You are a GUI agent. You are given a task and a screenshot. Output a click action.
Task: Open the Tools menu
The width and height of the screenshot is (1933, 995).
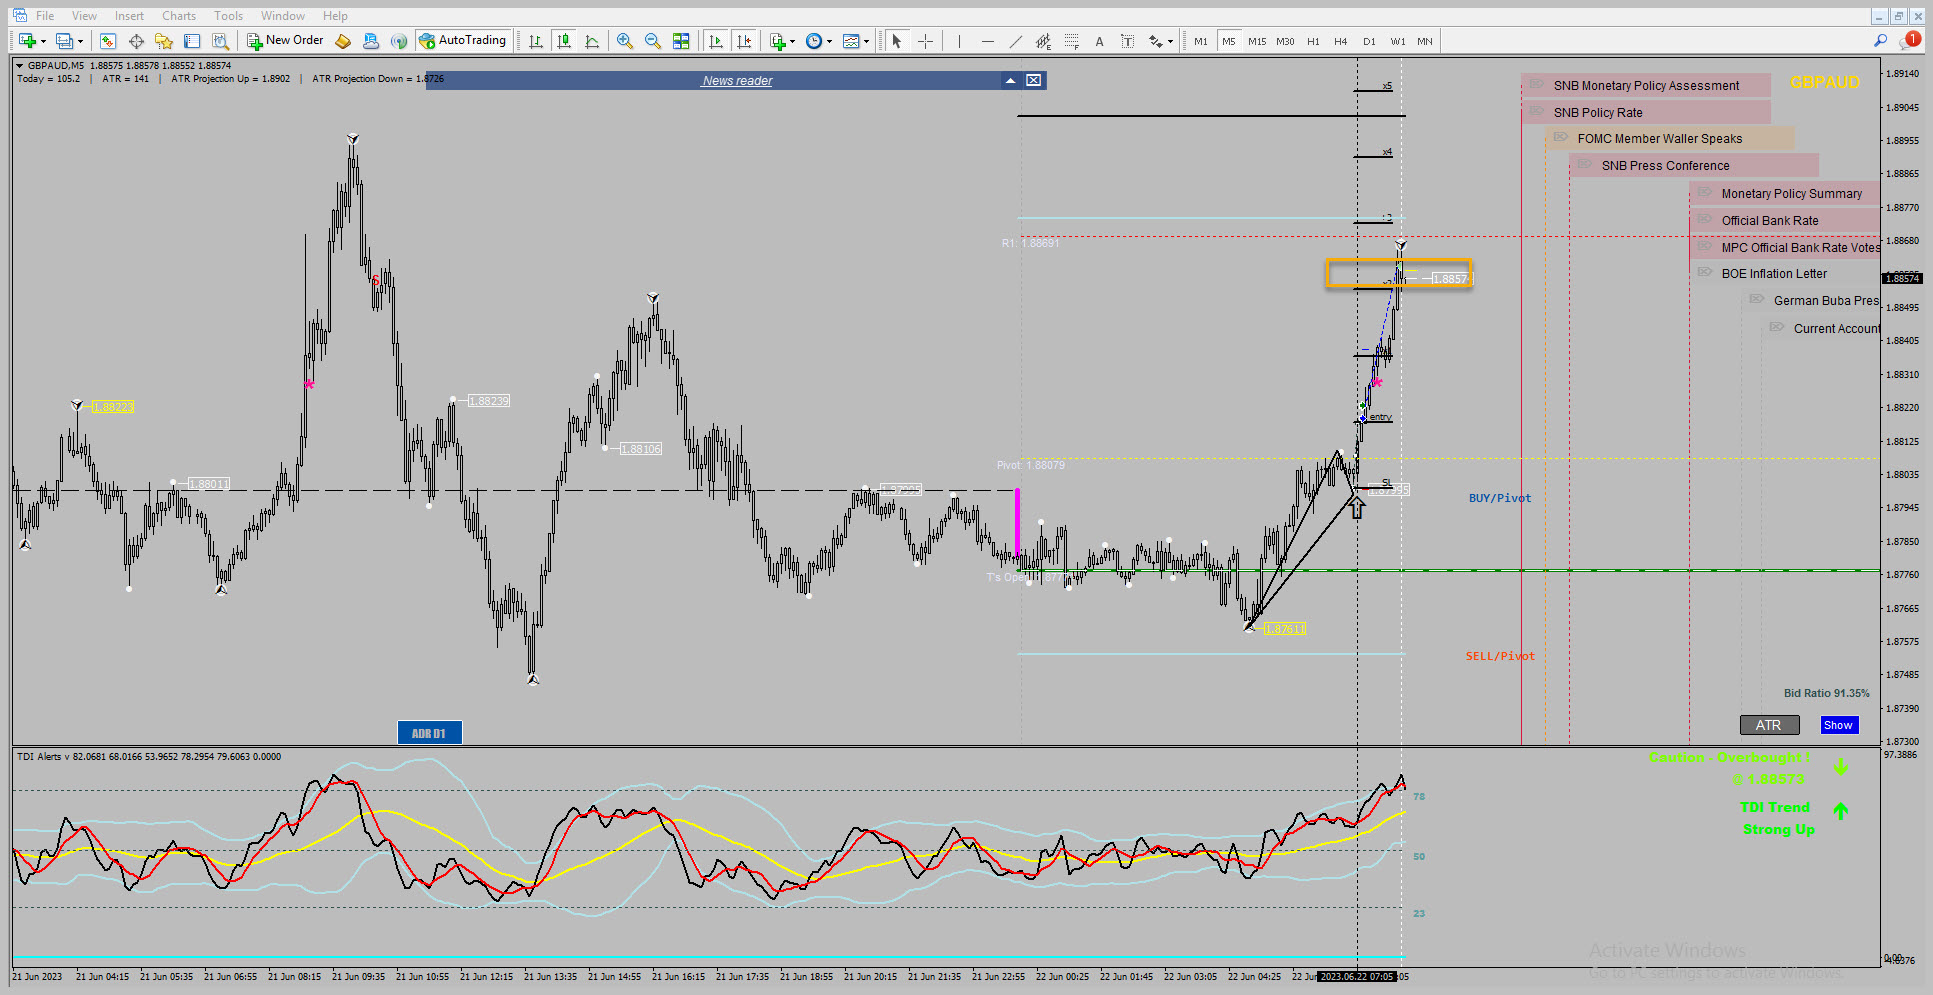pyautogui.click(x=228, y=16)
